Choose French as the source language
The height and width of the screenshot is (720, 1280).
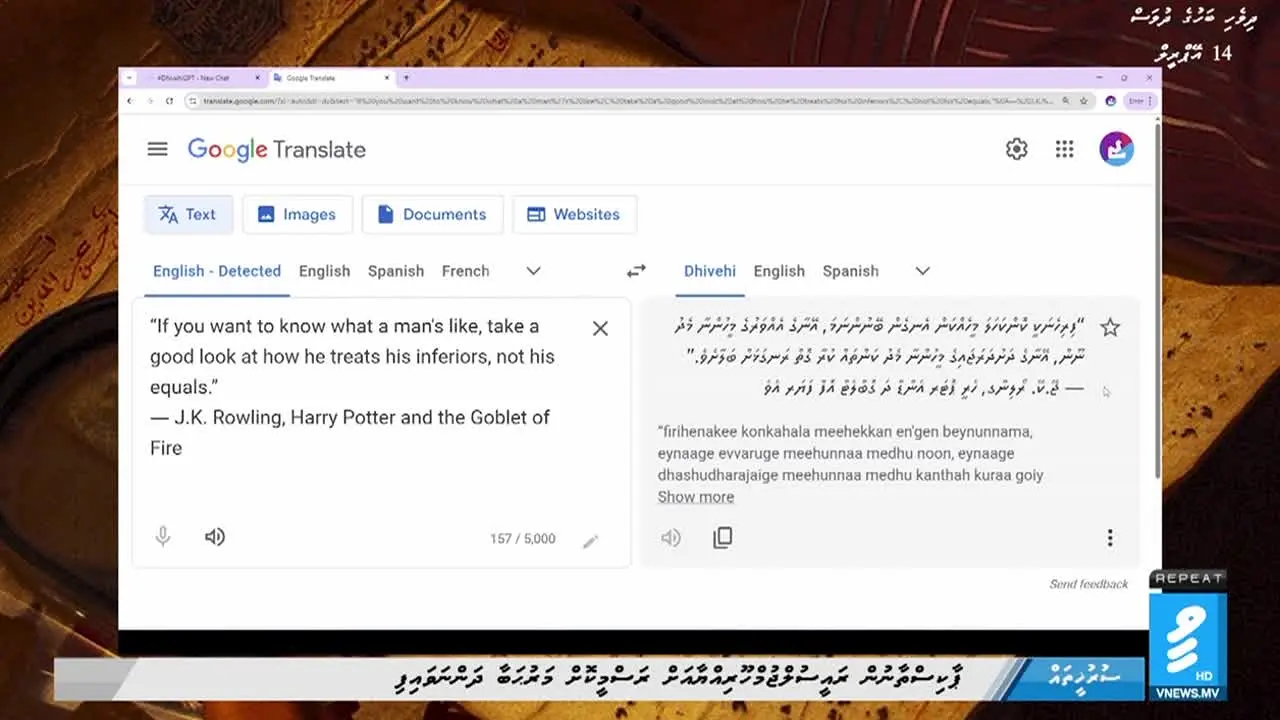pyautogui.click(x=466, y=271)
